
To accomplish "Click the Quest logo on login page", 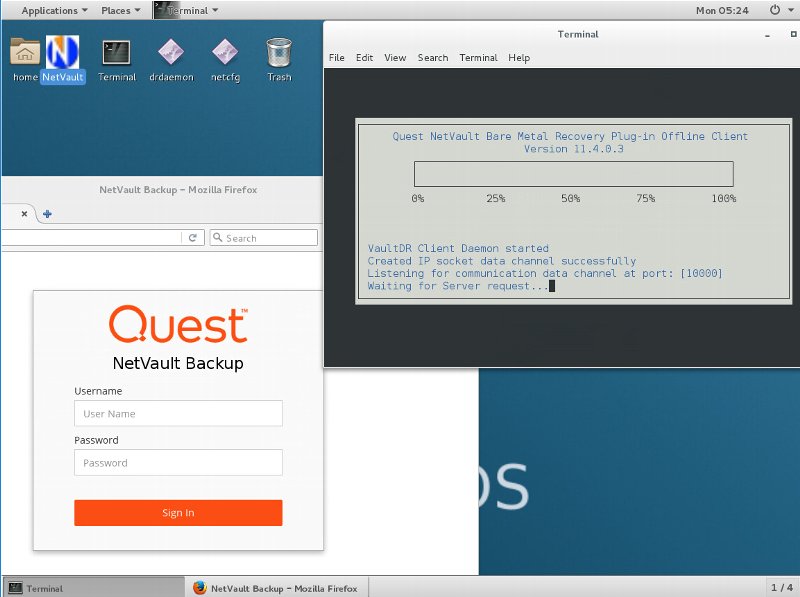I will coord(178,324).
